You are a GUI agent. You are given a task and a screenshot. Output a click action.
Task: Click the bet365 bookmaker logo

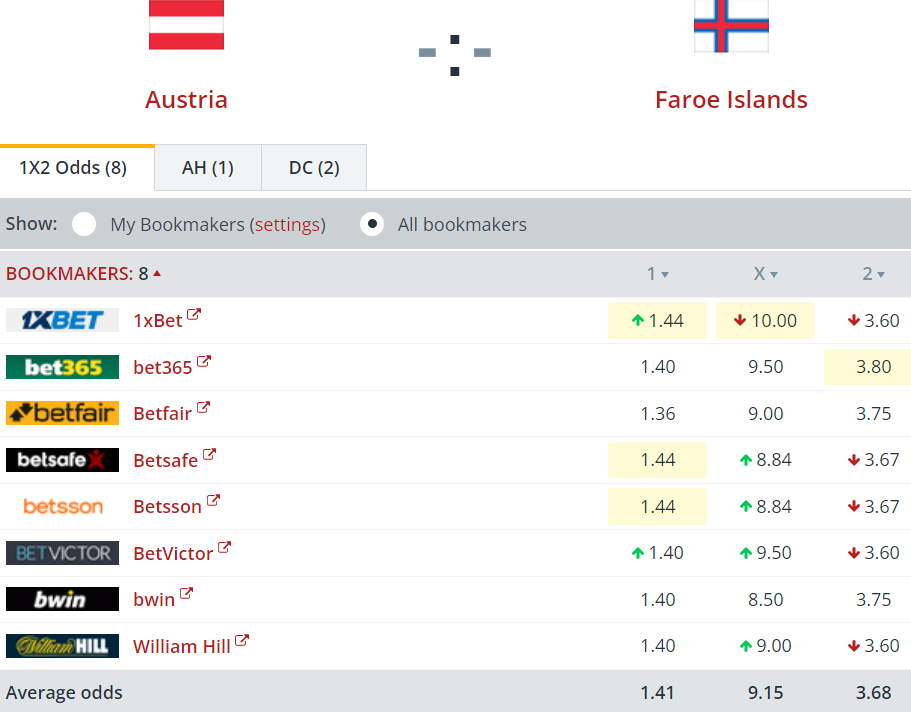point(62,367)
